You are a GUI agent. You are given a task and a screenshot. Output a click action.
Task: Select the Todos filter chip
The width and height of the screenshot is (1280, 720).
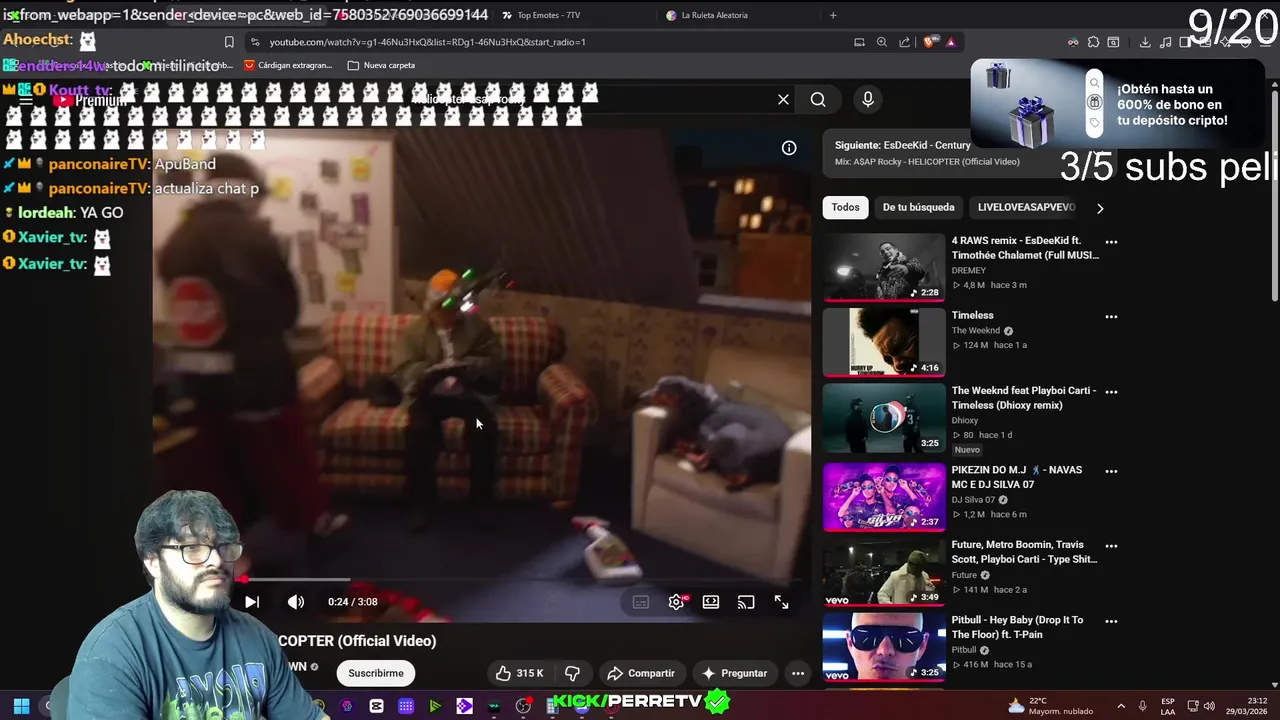tap(845, 207)
